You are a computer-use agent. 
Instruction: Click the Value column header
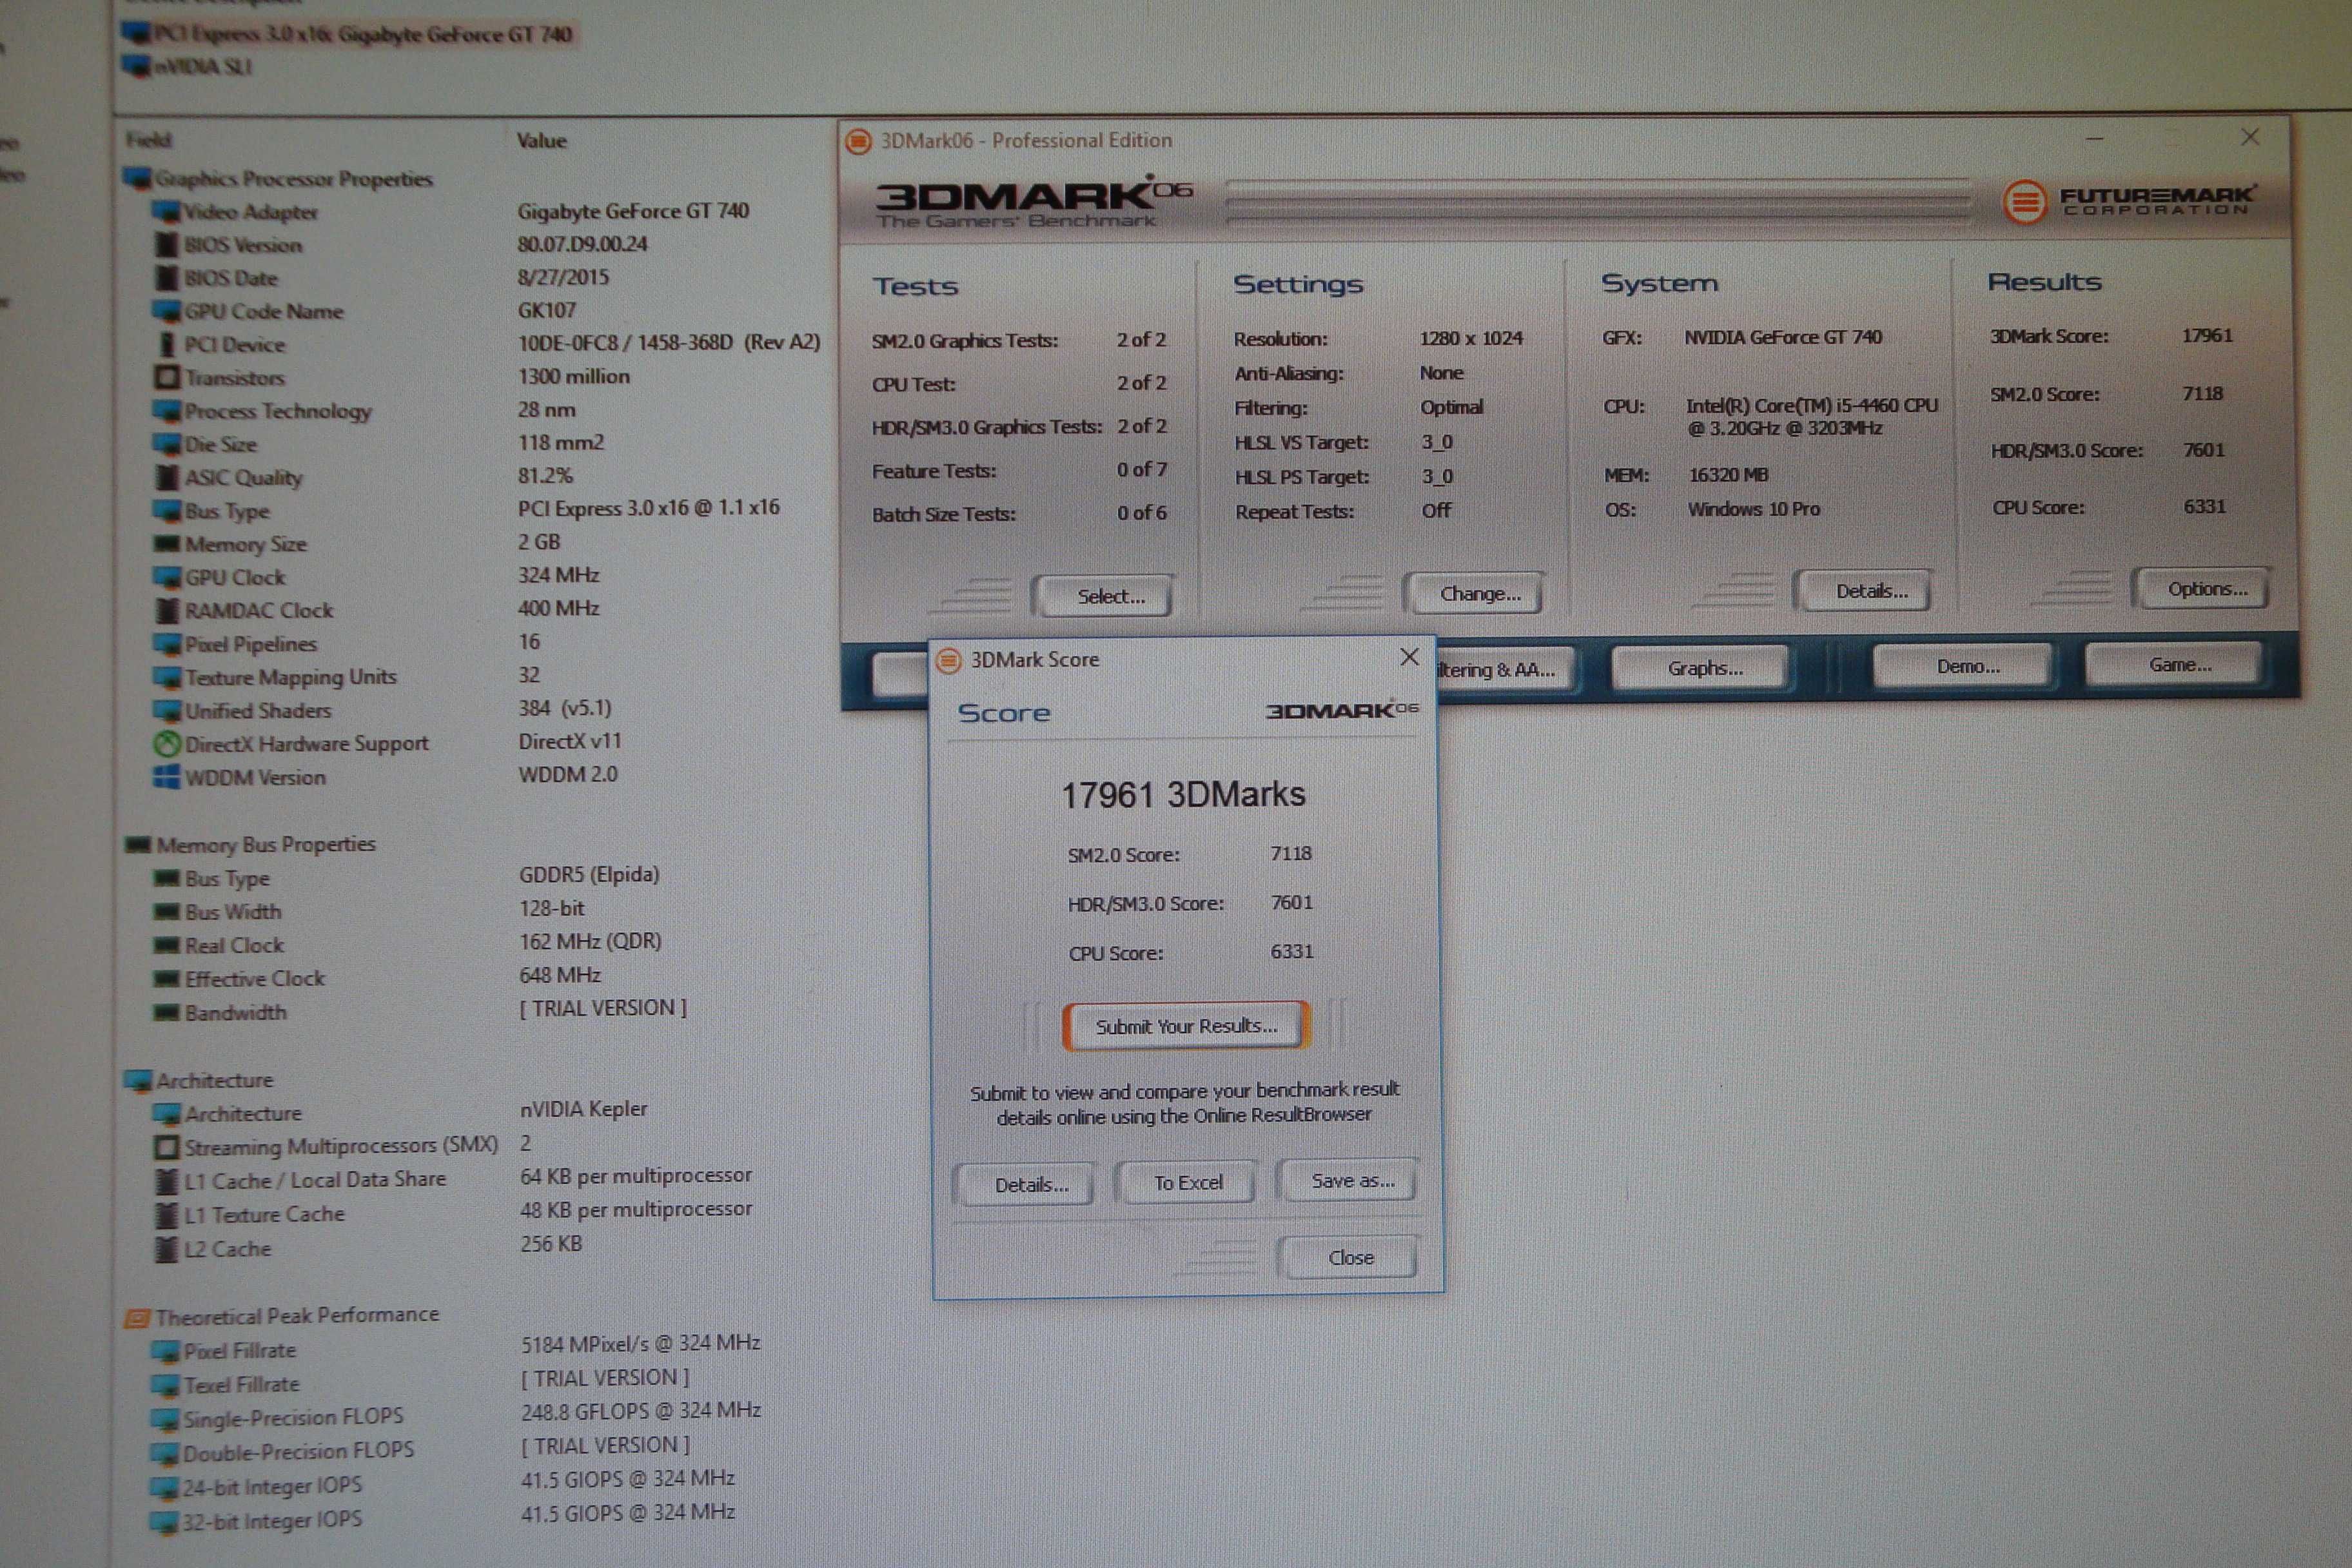(541, 141)
